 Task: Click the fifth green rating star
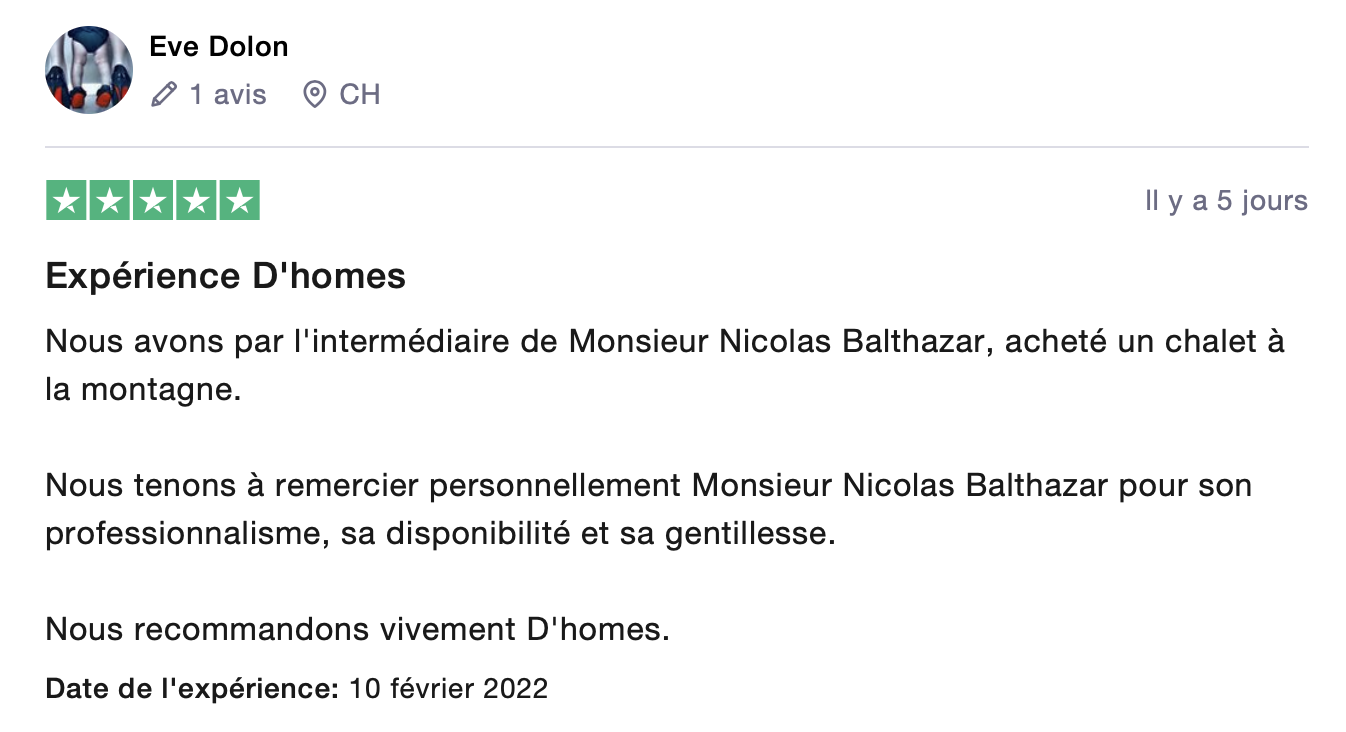coord(239,201)
